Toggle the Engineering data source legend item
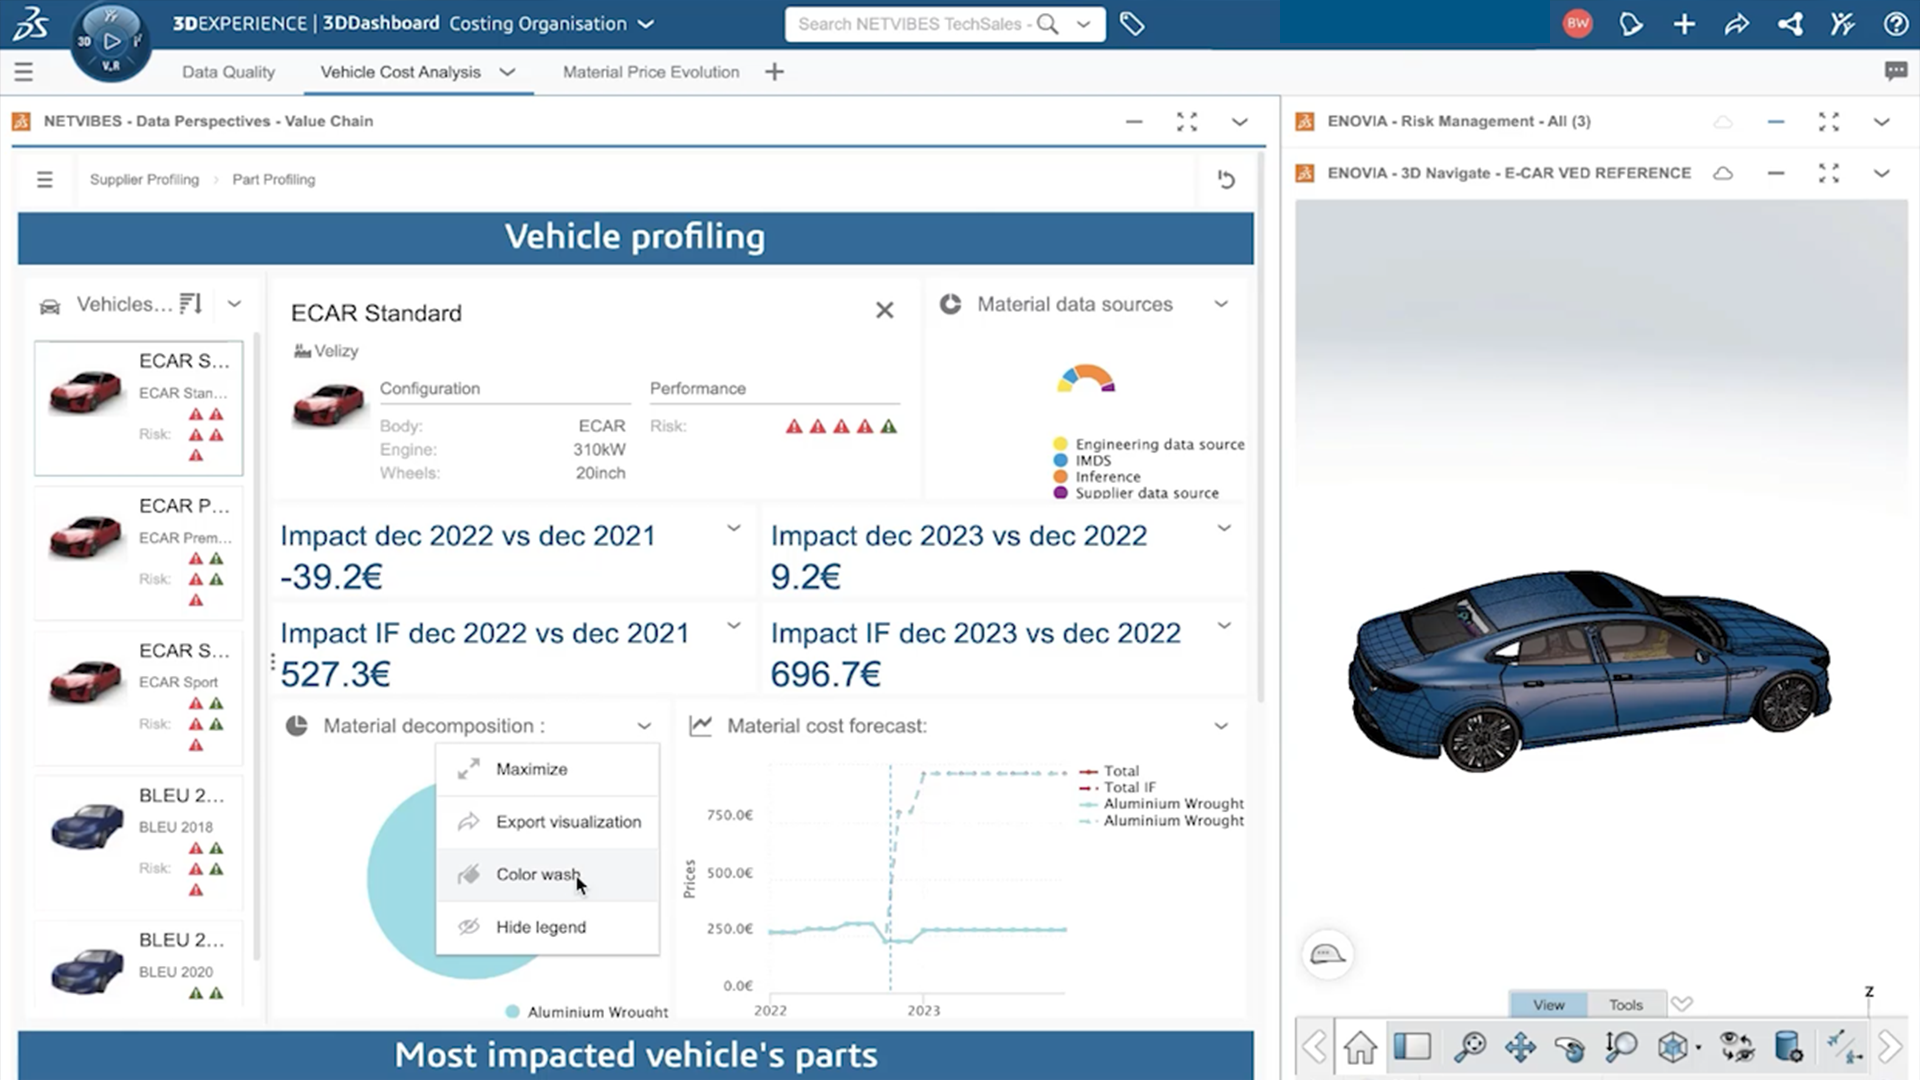This screenshot has width=1920, height=1080. click(1159, 444)
